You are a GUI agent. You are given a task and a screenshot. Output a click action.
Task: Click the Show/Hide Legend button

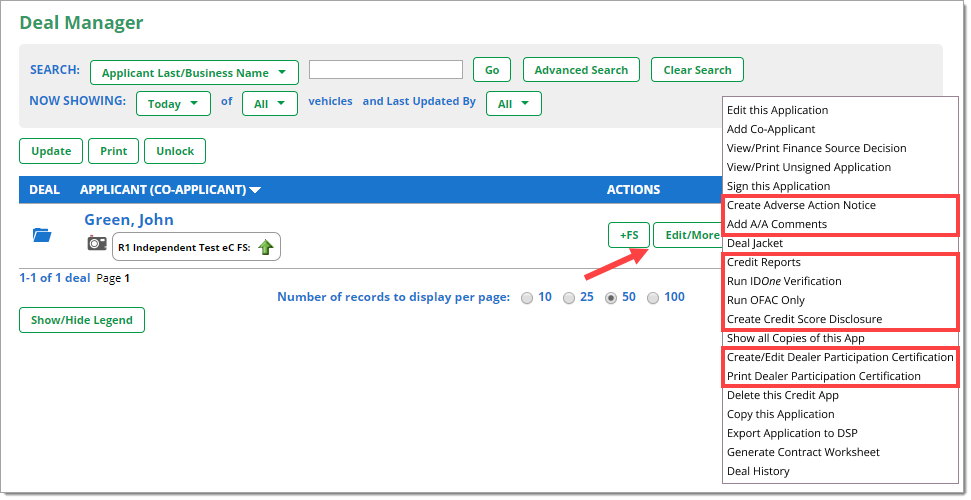[82, 320]
